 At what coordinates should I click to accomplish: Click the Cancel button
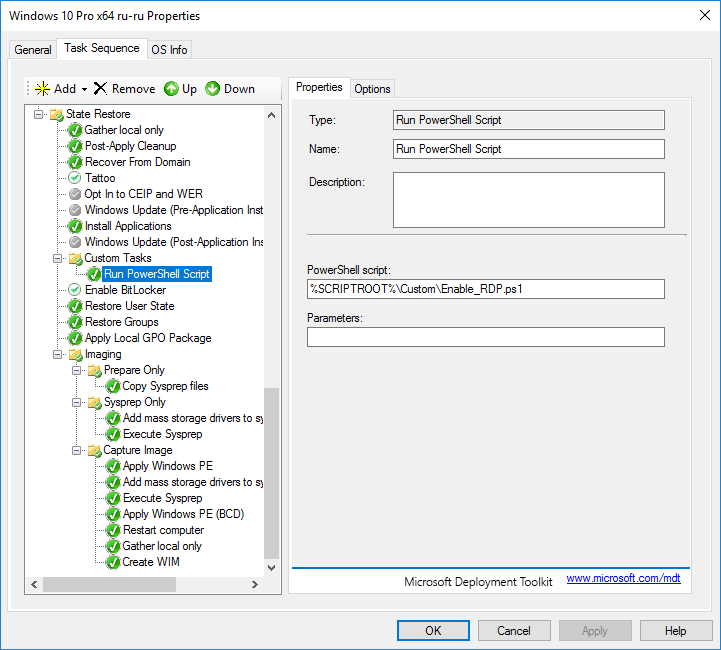coord(514,631)
